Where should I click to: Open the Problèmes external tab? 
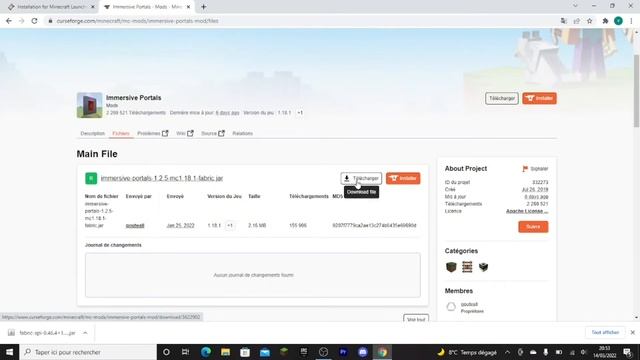coord(153,133)
